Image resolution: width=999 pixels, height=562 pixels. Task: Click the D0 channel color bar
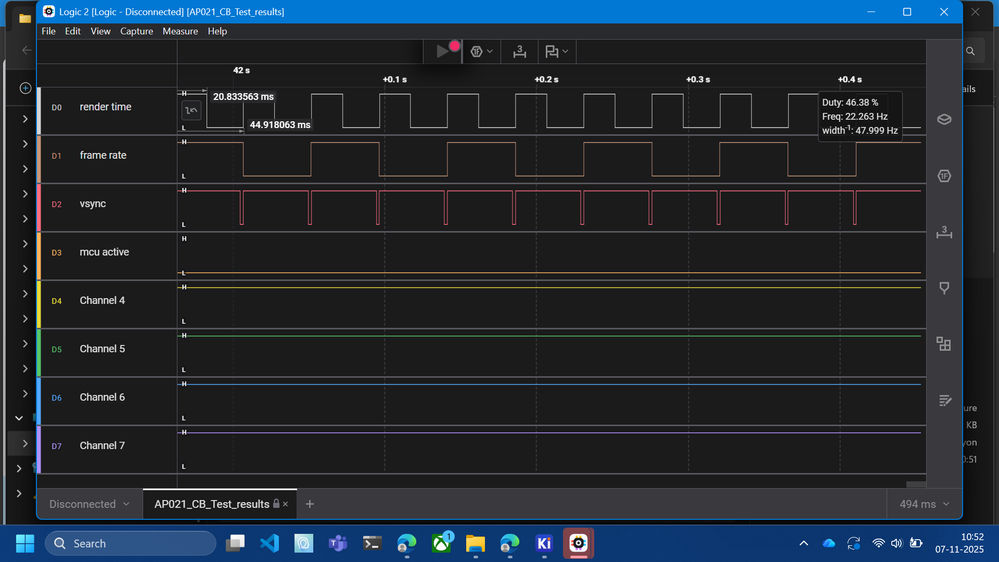pos(39,111)
